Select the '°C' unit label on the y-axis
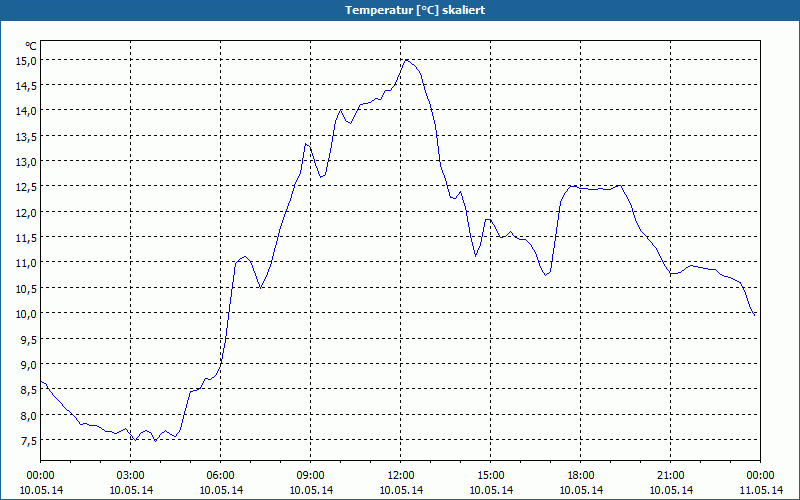 tap(31, 46)
